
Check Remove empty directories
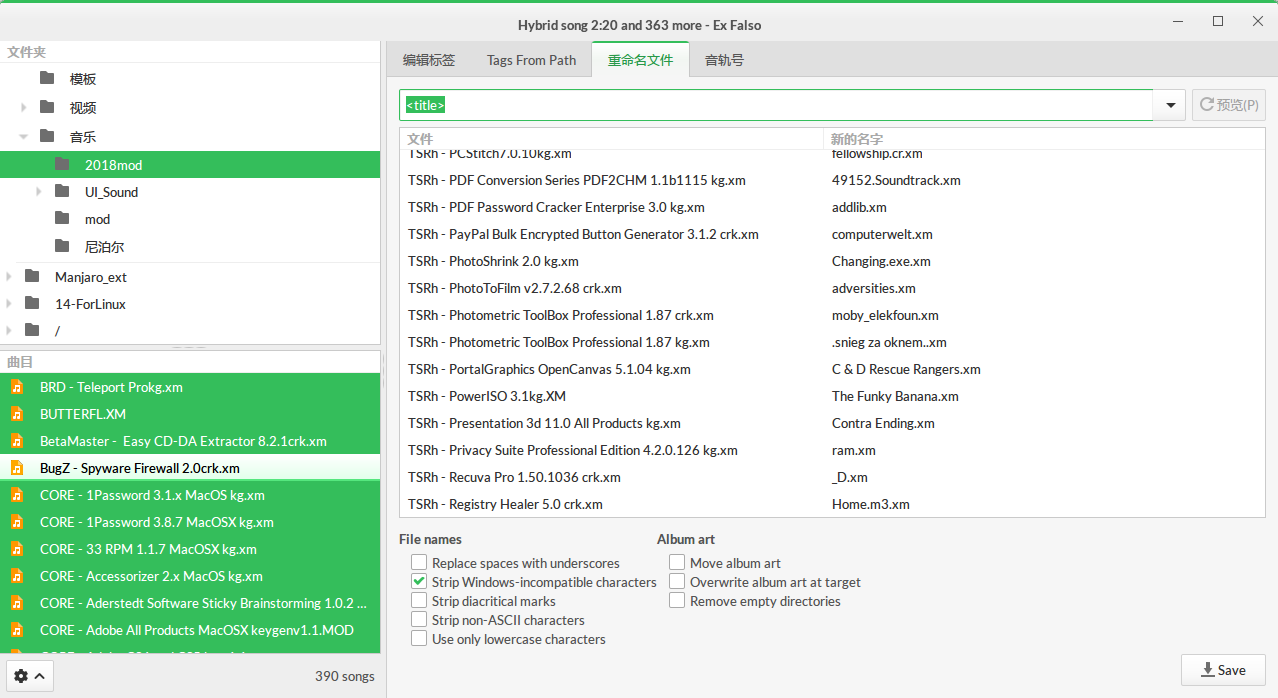coord(677,601)
